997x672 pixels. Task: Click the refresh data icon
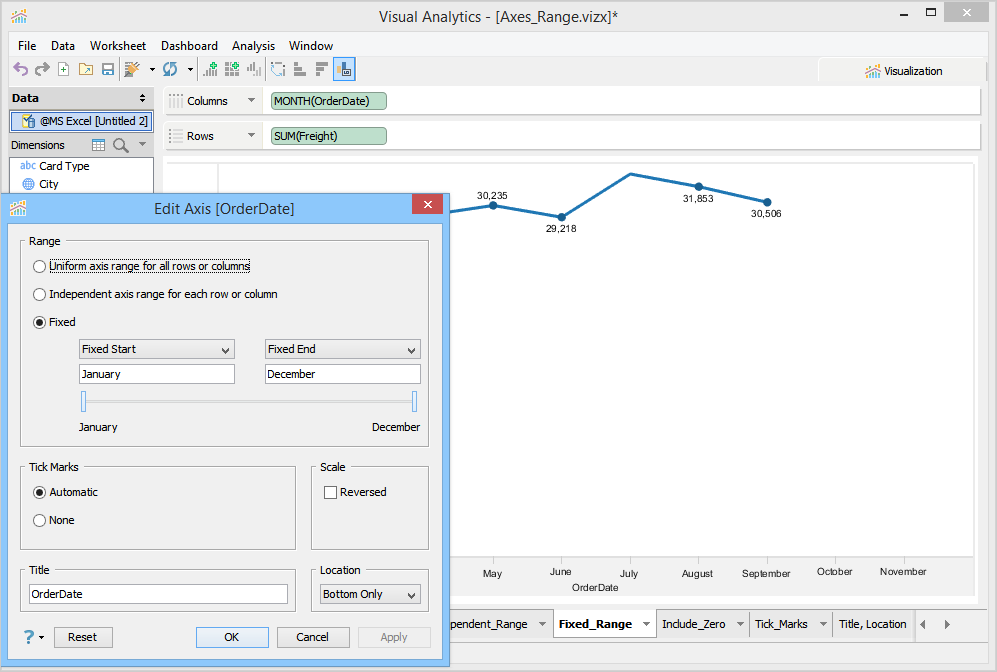170,69
